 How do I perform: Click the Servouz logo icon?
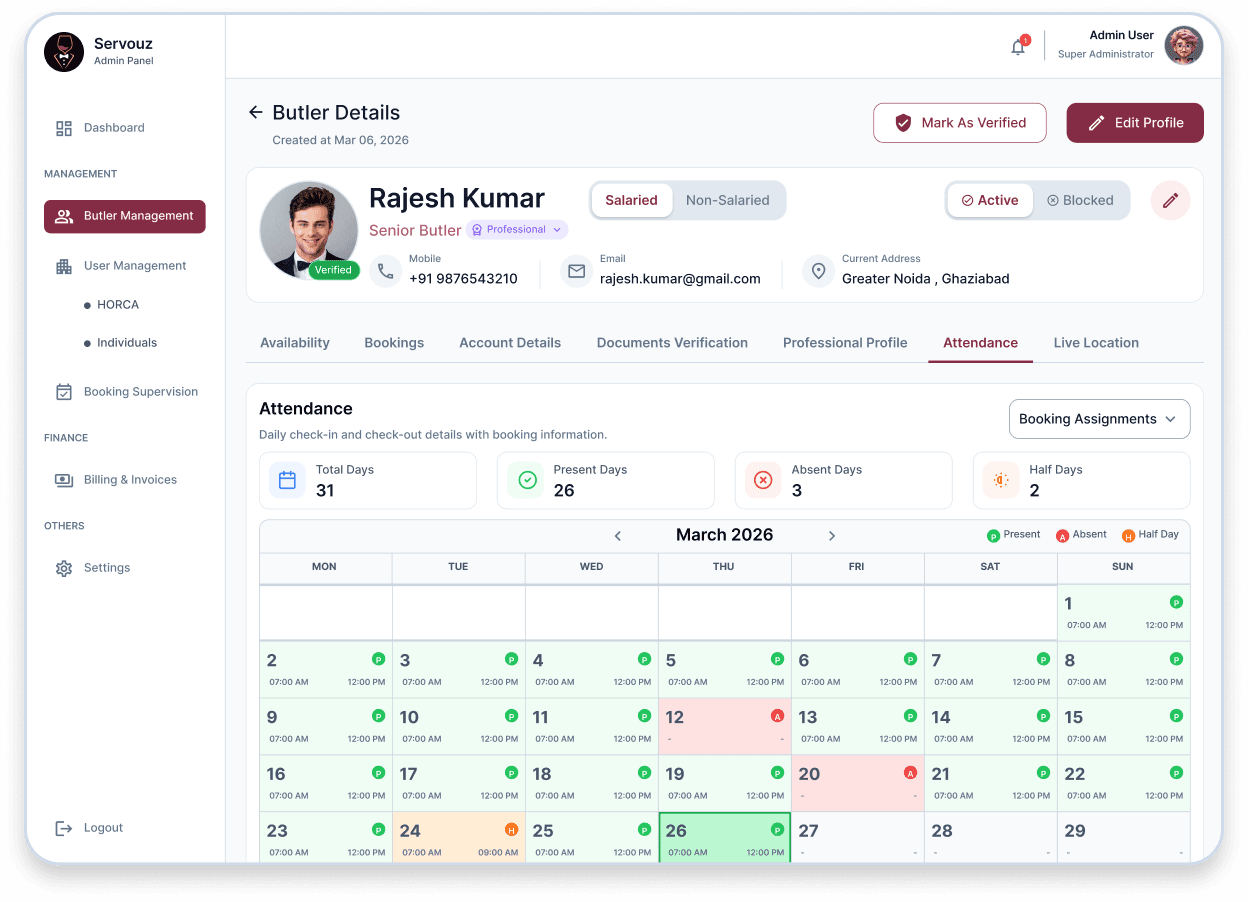tap(64, 52)
